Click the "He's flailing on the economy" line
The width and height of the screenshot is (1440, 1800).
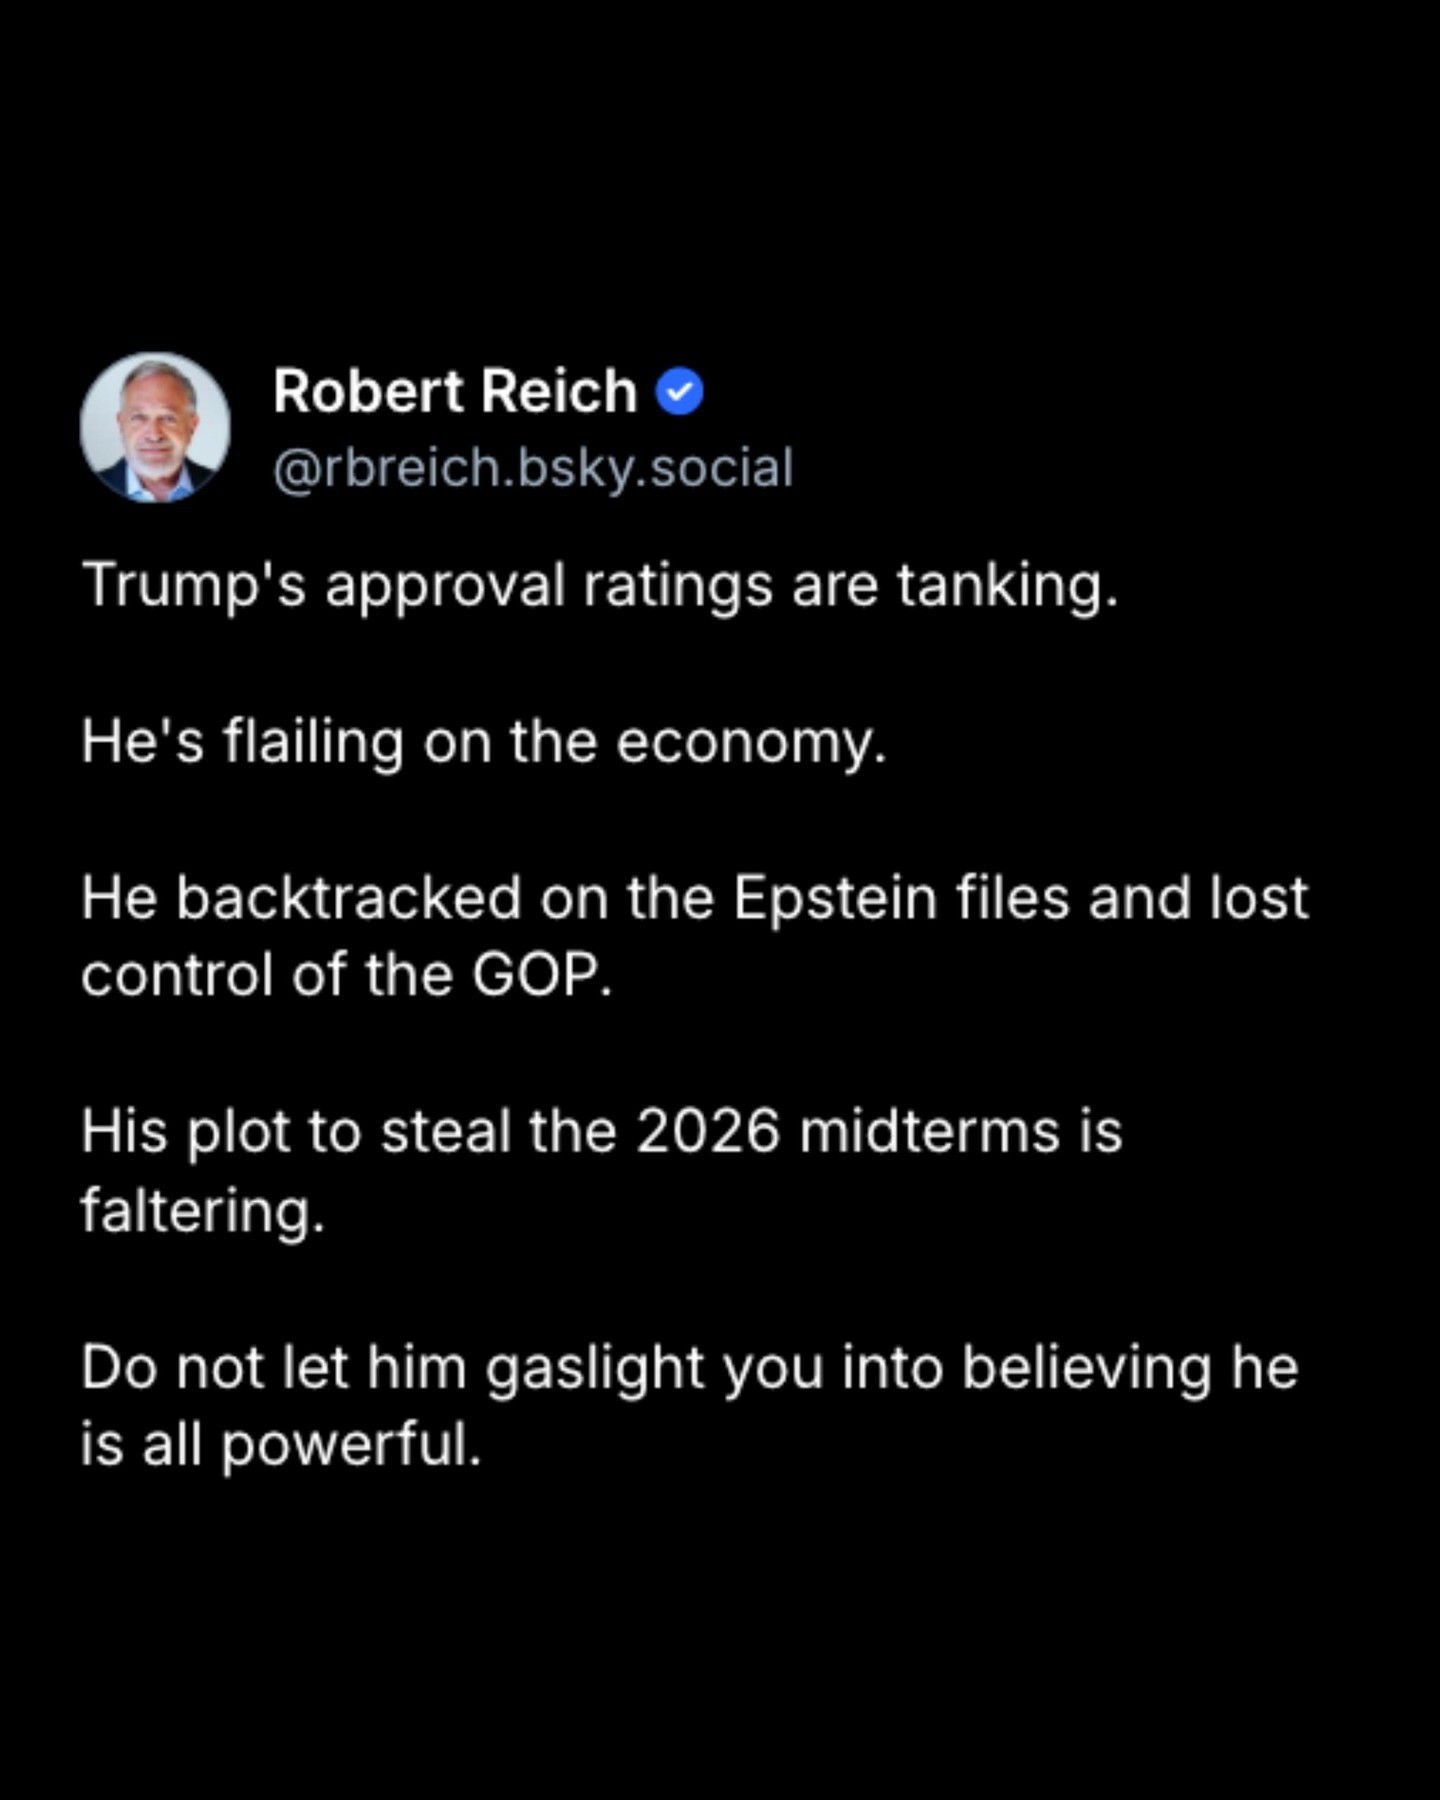coord(484,743)
